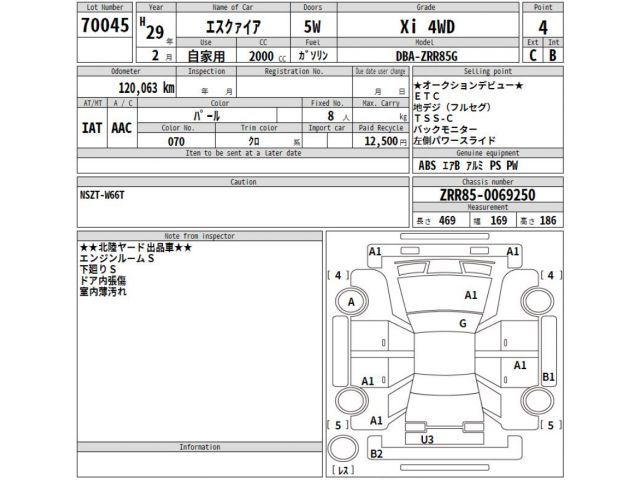Viewport: 640px width, 480px height.
Task: Click the front-left wheel marked A
Action: [x=351, y=302]
